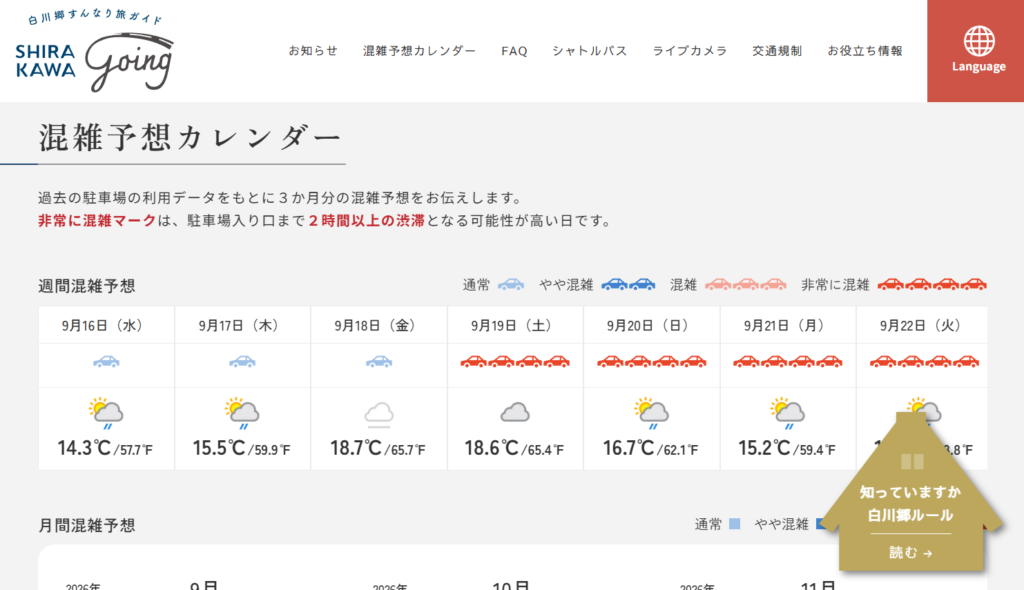Click the single car icon for 9月18日
The height and width of the screenshot is (590, 1024).
[379, 361]
